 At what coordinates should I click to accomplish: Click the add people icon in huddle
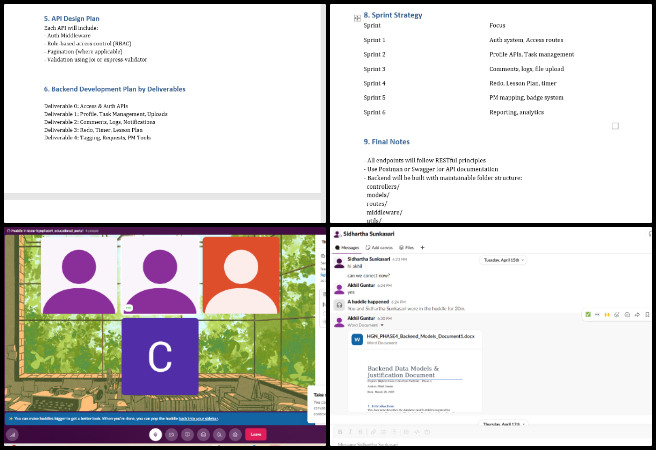[219, 435]
